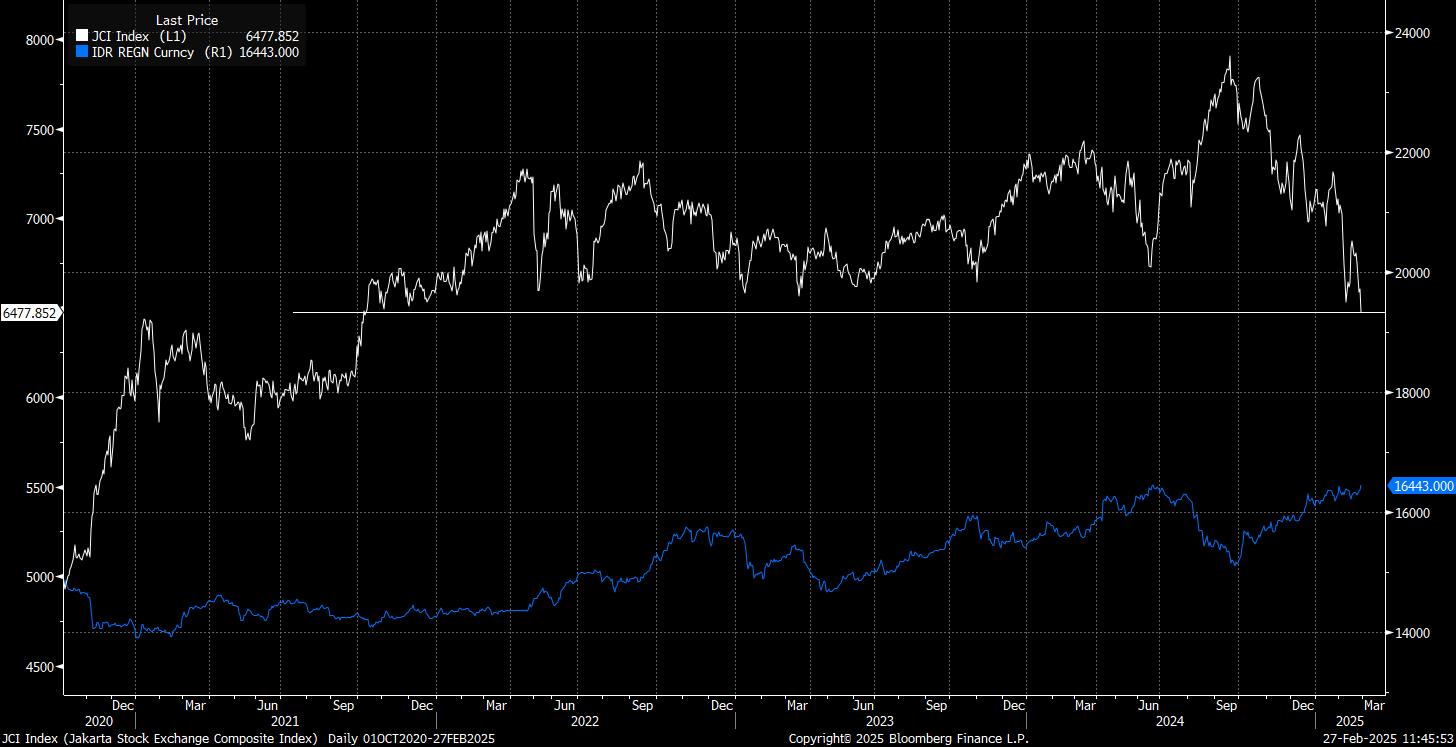Click the white JCI Index legend swatch

coord(82,37)
